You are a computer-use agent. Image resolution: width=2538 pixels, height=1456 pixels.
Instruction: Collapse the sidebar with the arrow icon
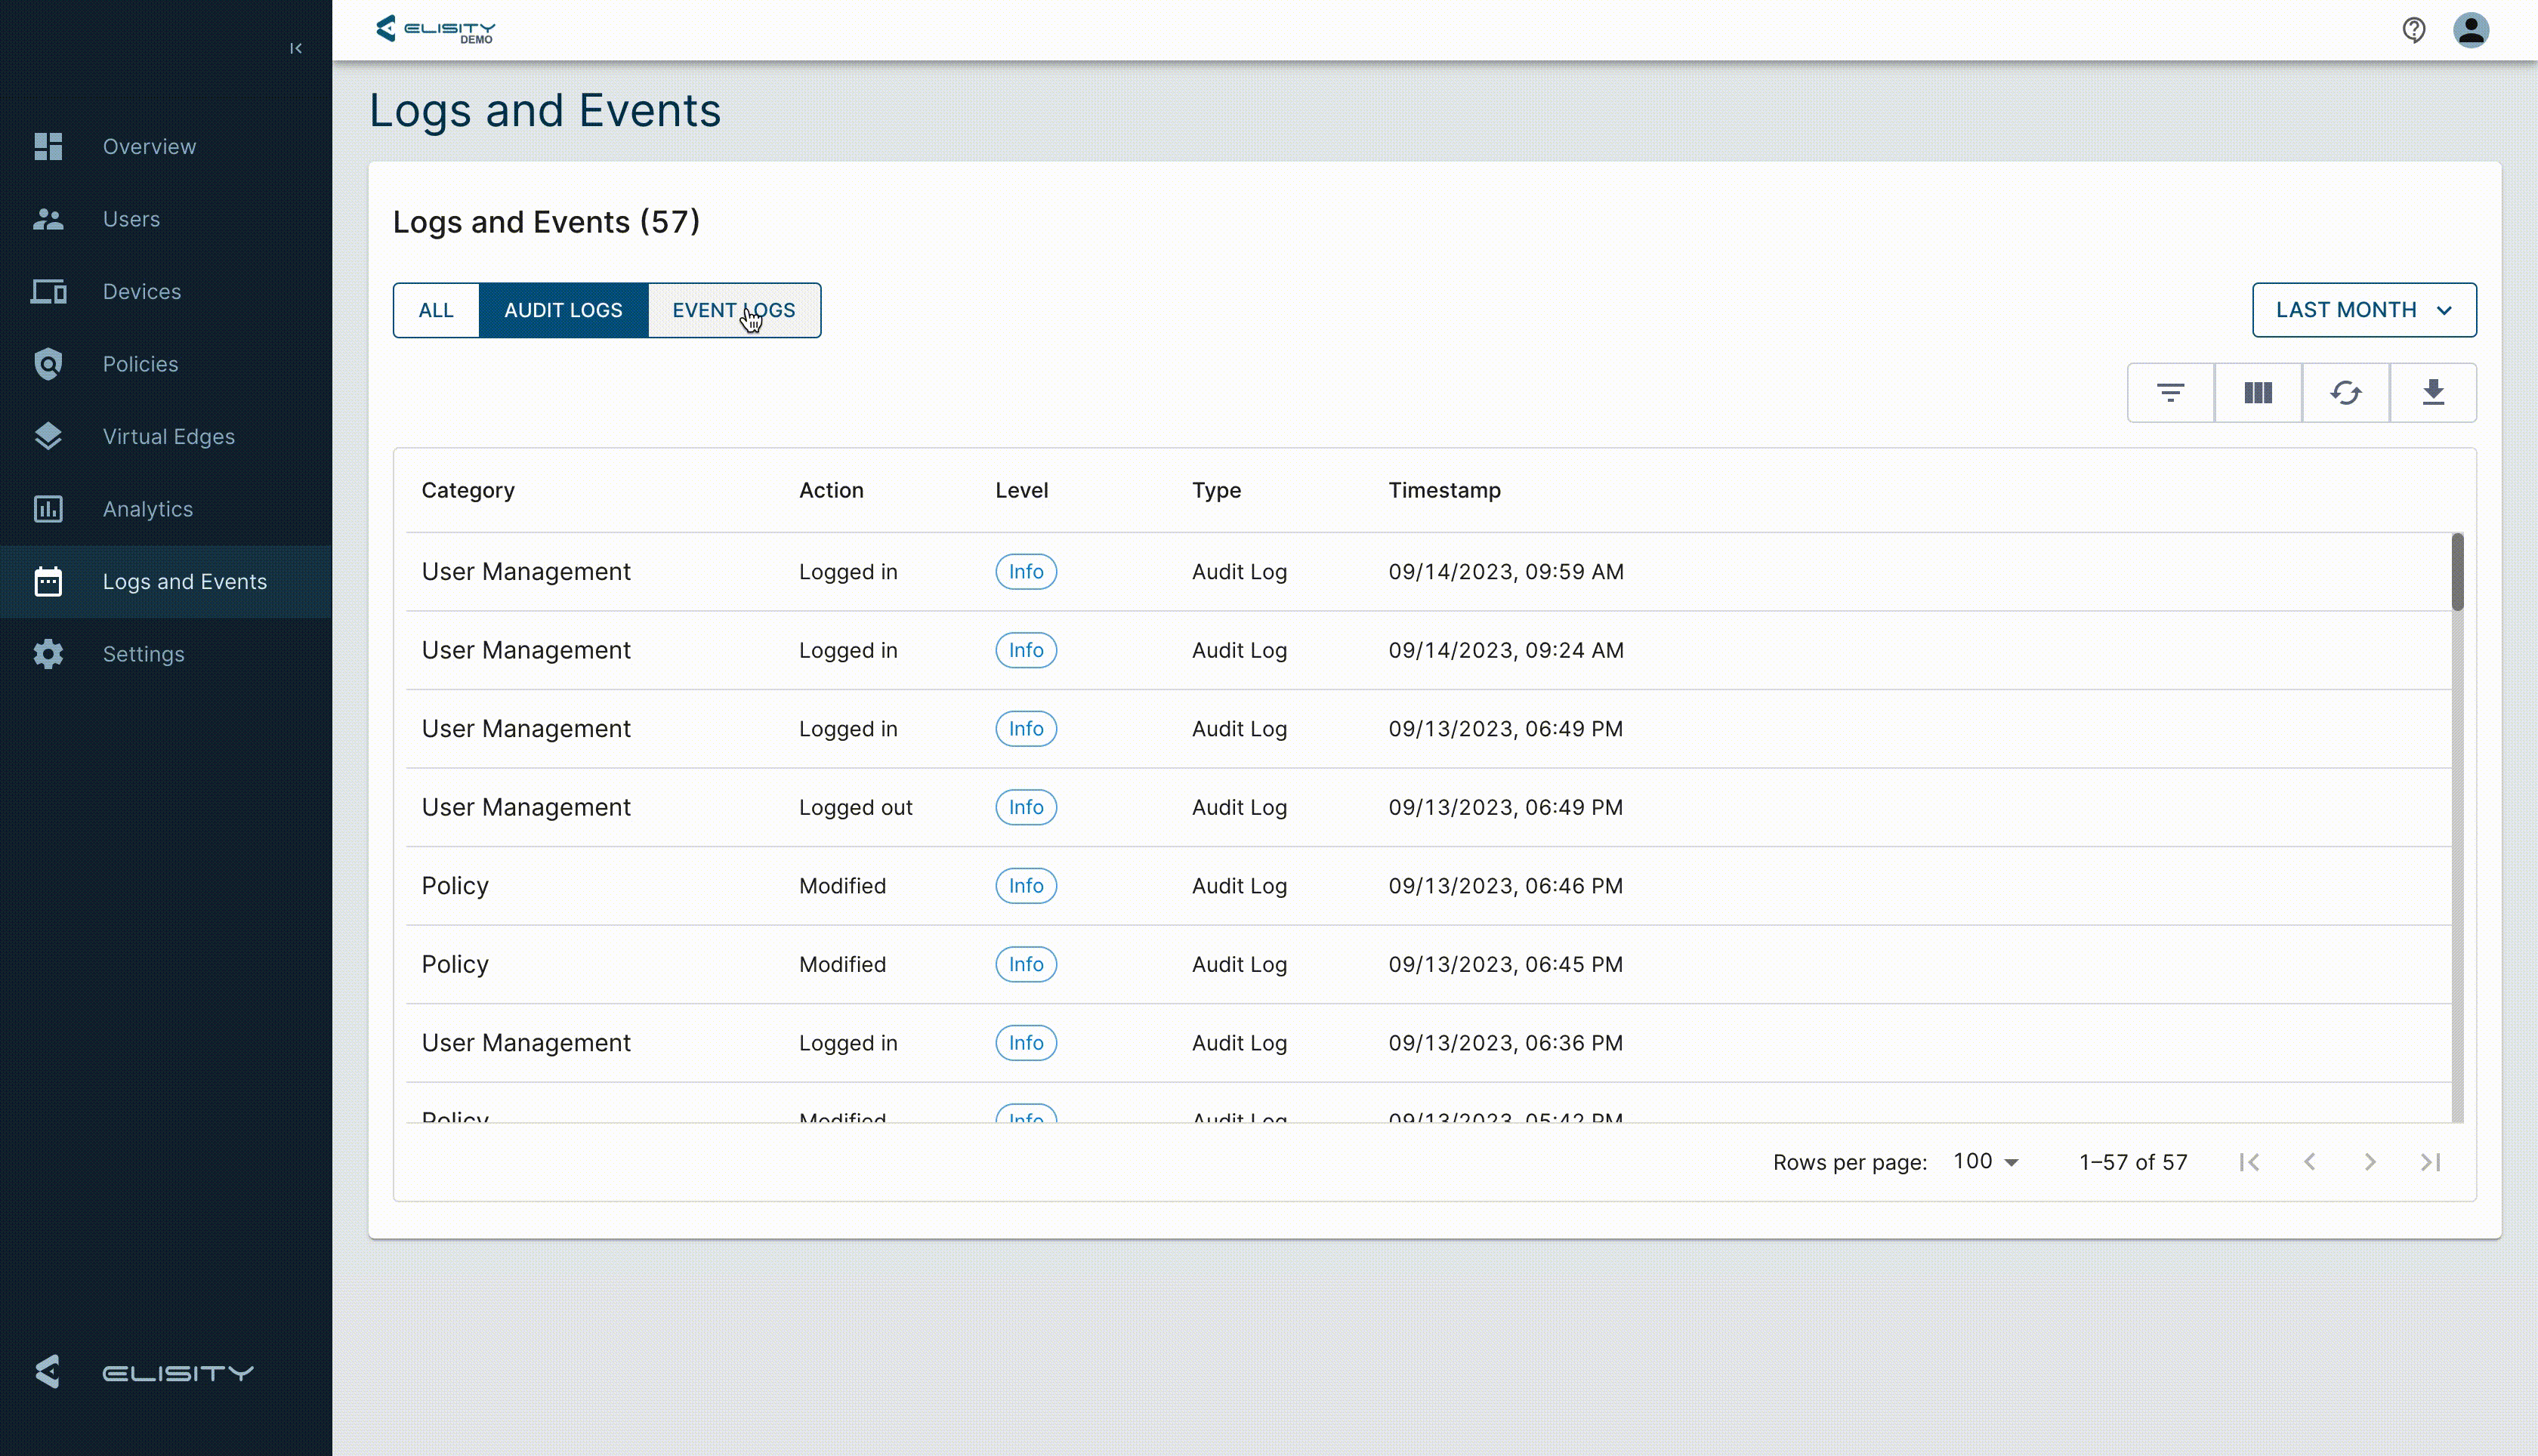(x=295, y=48)
